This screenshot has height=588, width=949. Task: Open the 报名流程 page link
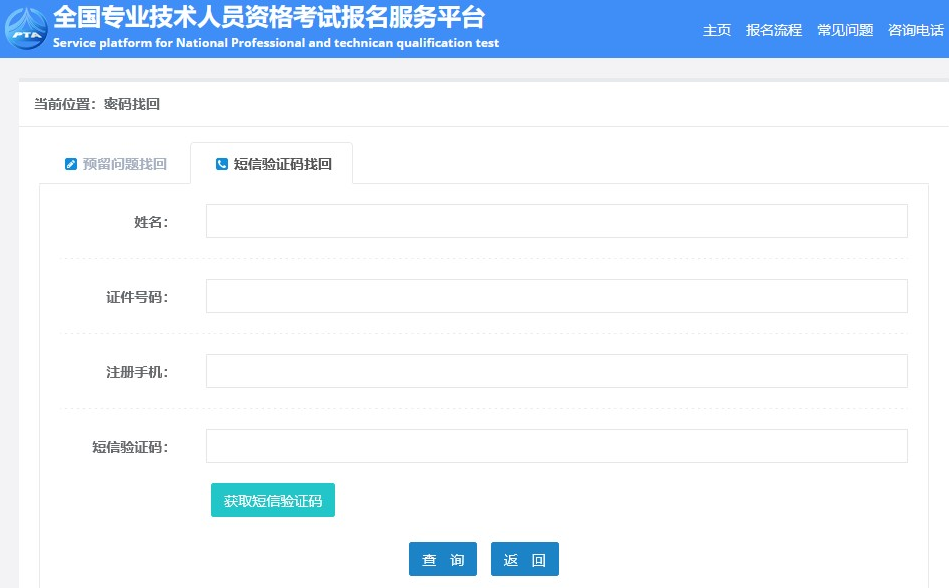tap(773, 30)
